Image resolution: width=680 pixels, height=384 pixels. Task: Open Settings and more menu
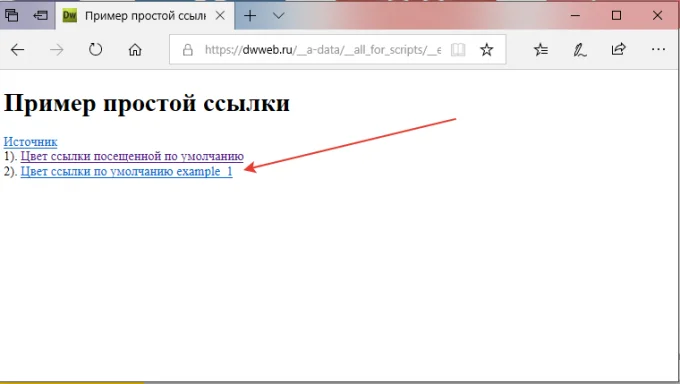658,49
